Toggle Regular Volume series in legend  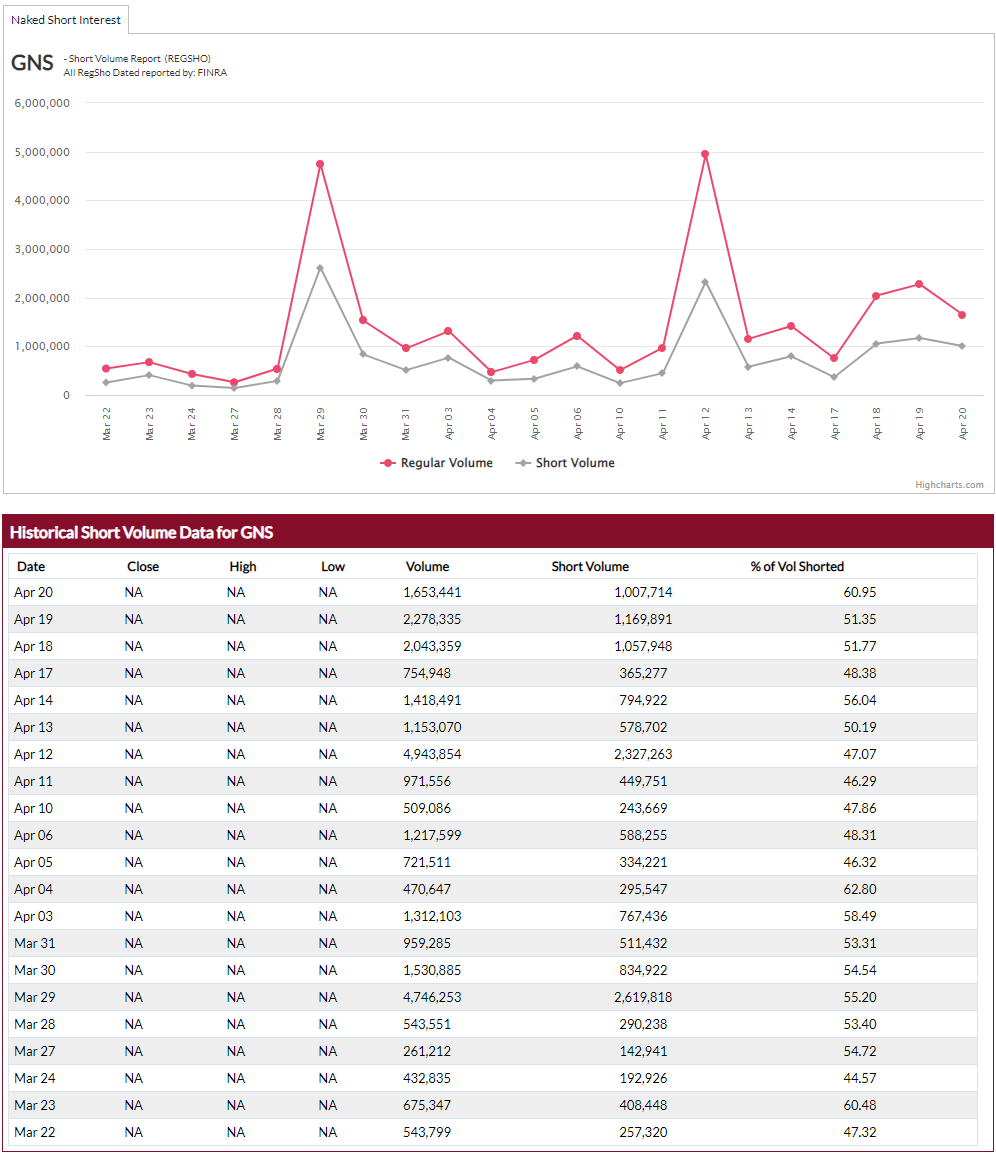coord(437,463)
